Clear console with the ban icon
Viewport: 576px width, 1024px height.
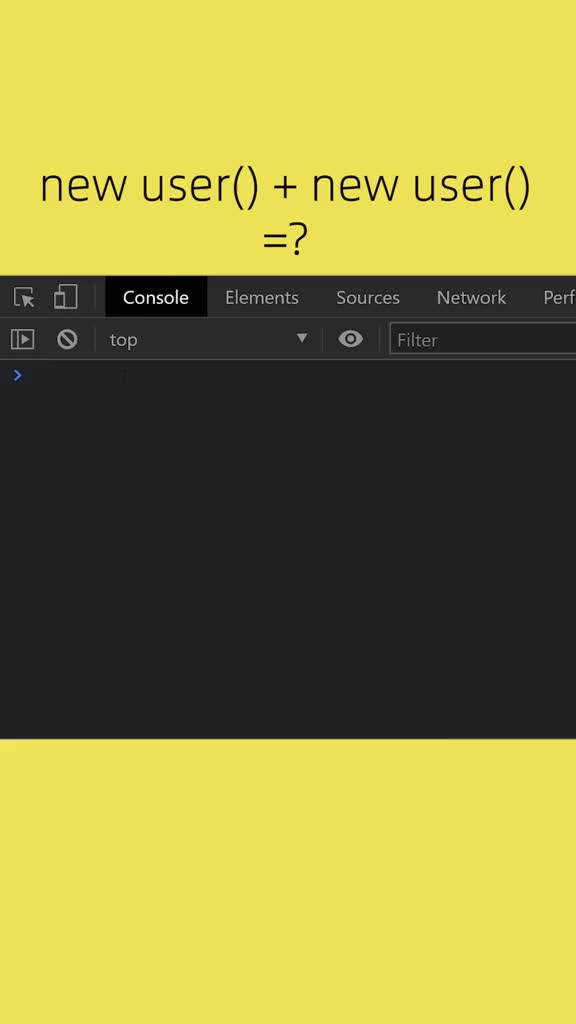(67, 339)
